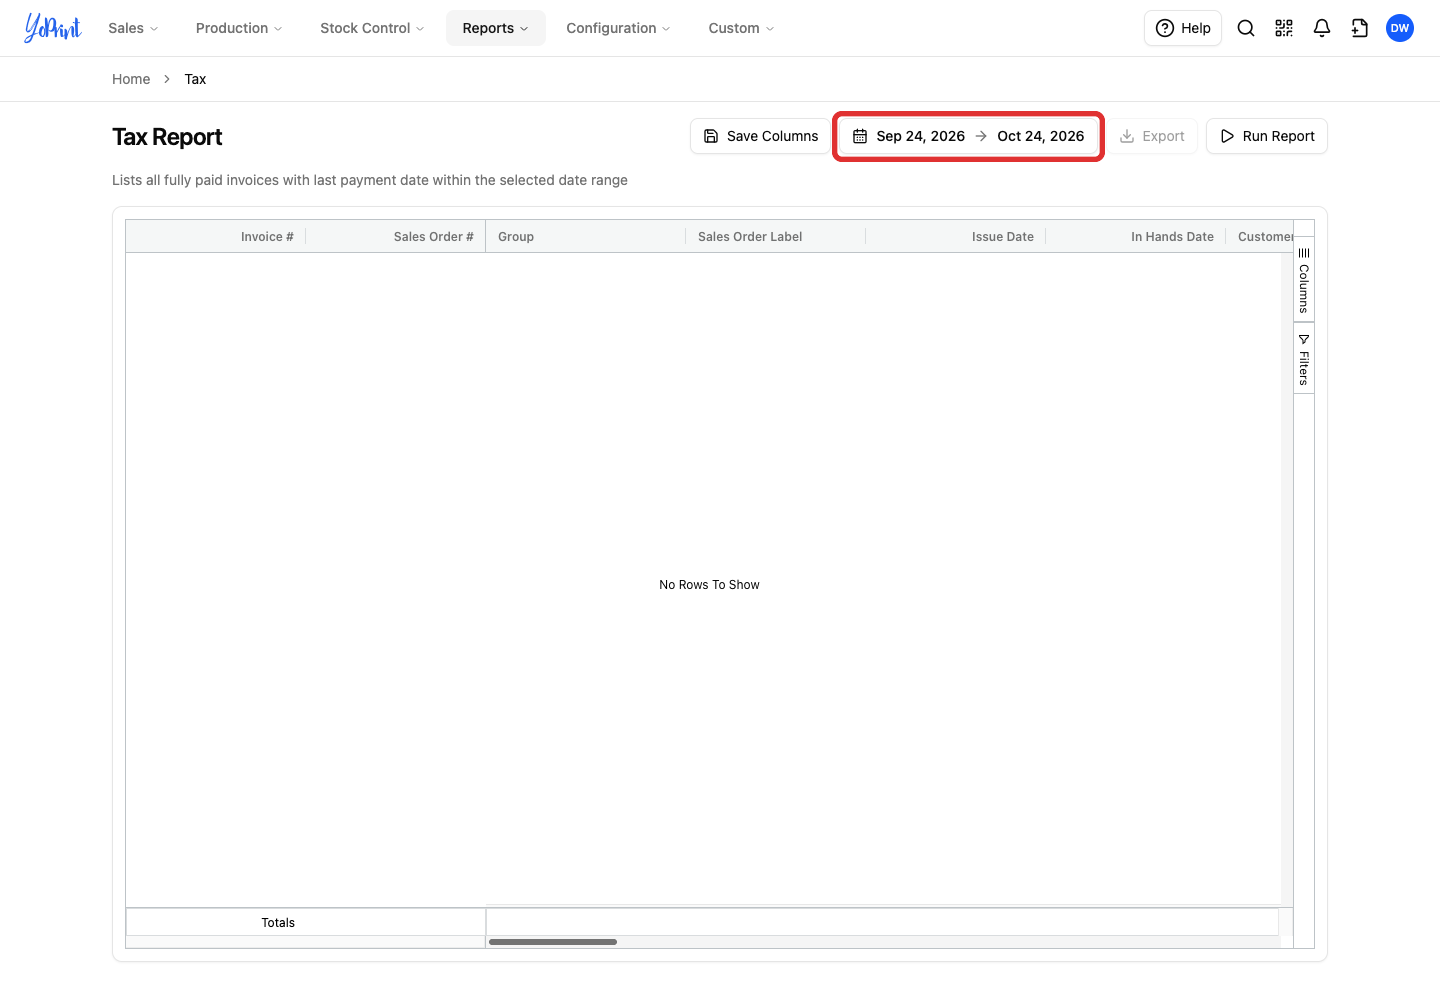Click Run Report
1440x1000 pixels.
coord(1267,136)
